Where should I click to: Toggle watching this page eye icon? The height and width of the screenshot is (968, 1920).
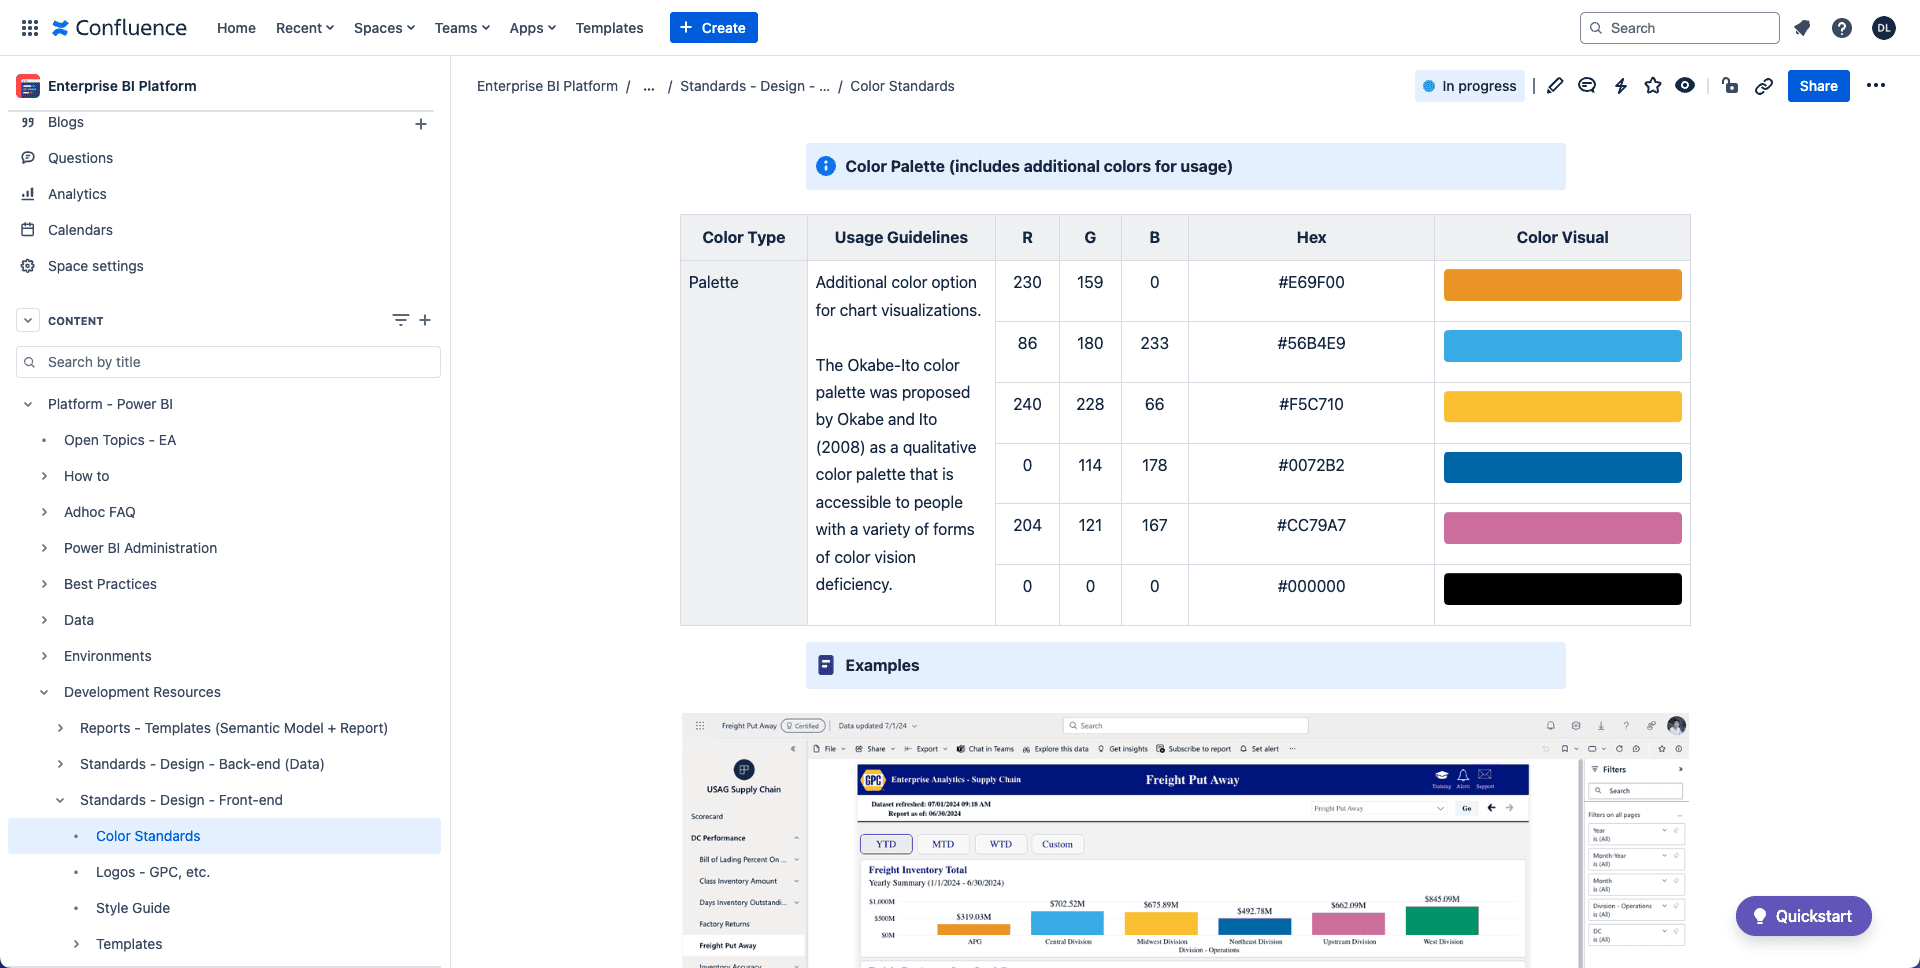click(1685, 86)
